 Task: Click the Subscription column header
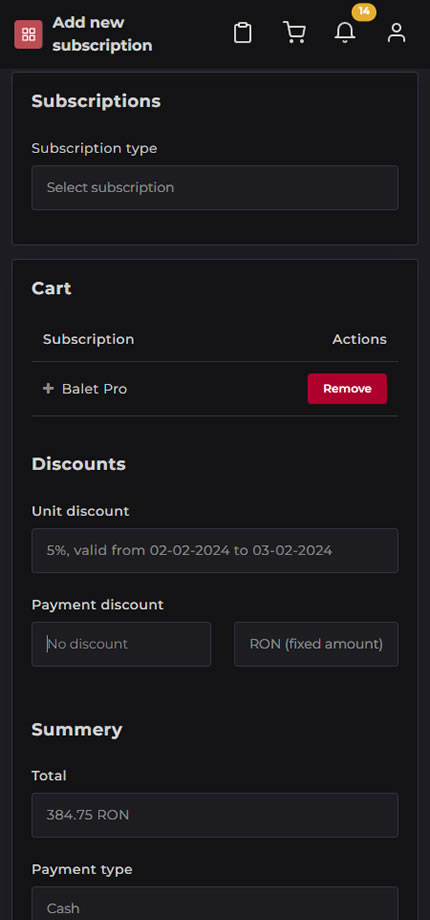(x=89, y=339)
